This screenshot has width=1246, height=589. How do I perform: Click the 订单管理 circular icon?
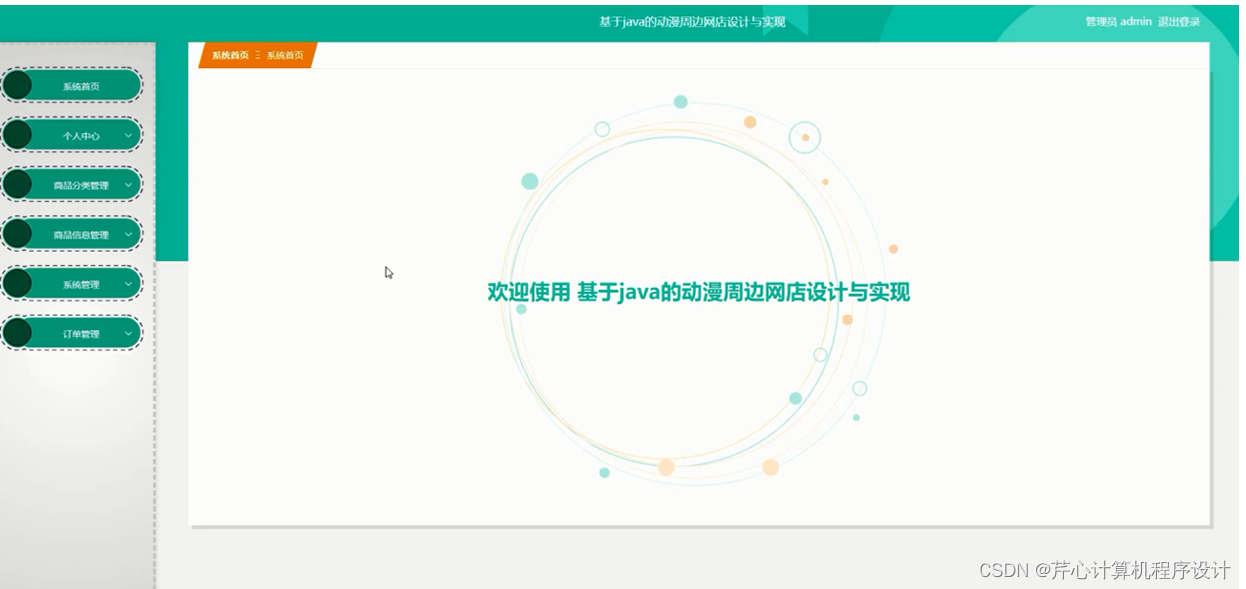19,332
